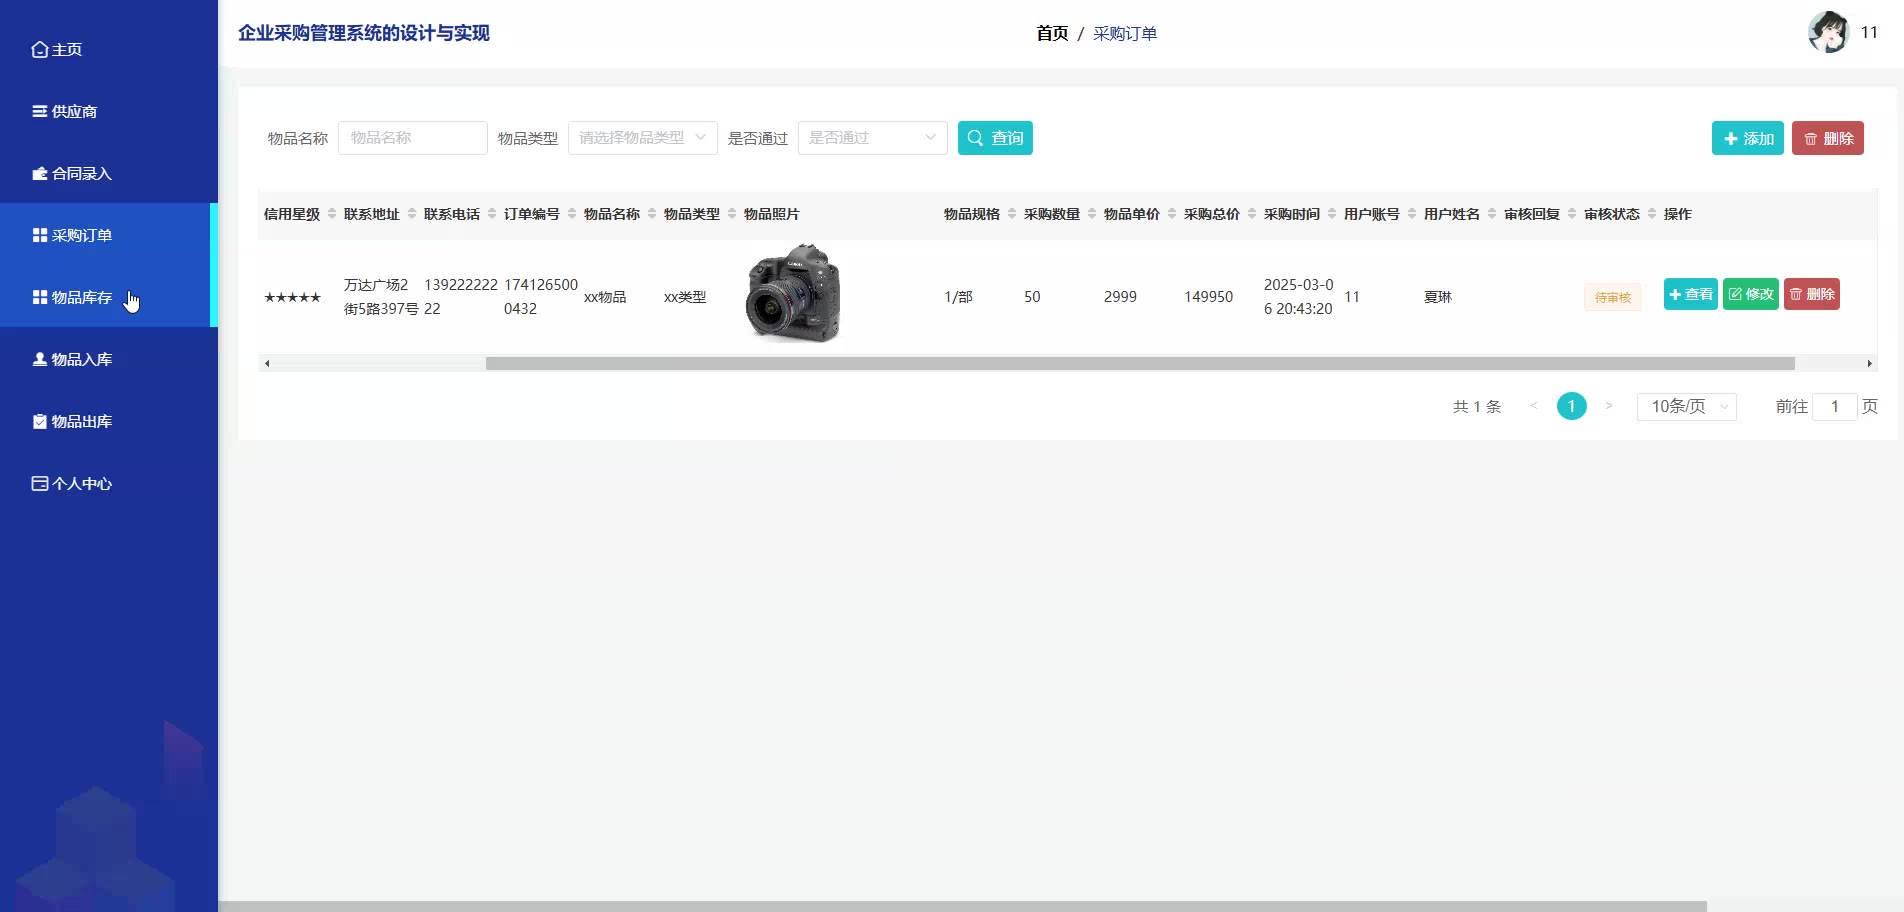Sort using the caret beside 订单编号
The width and height of the screenshot is (1904, 912).
pos(572,214)
